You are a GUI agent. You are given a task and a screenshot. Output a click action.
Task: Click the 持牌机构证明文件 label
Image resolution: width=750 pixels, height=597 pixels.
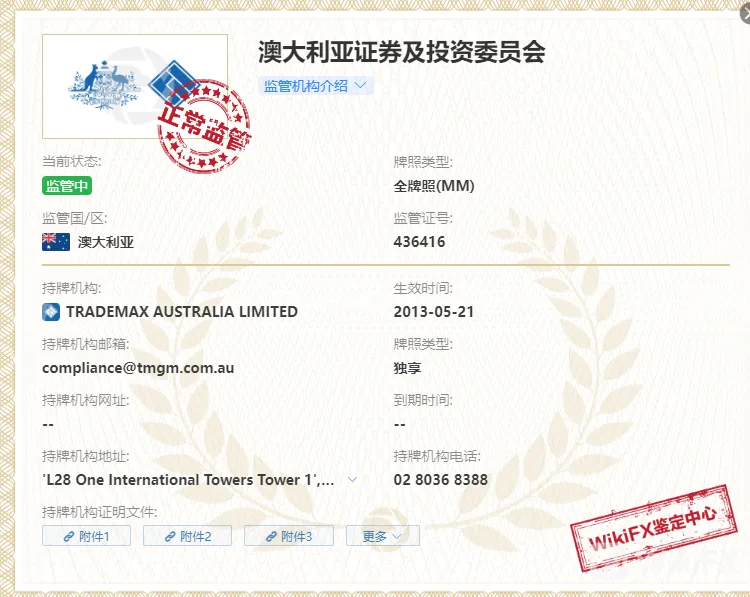pyautogui.click(x=99, y=512)
